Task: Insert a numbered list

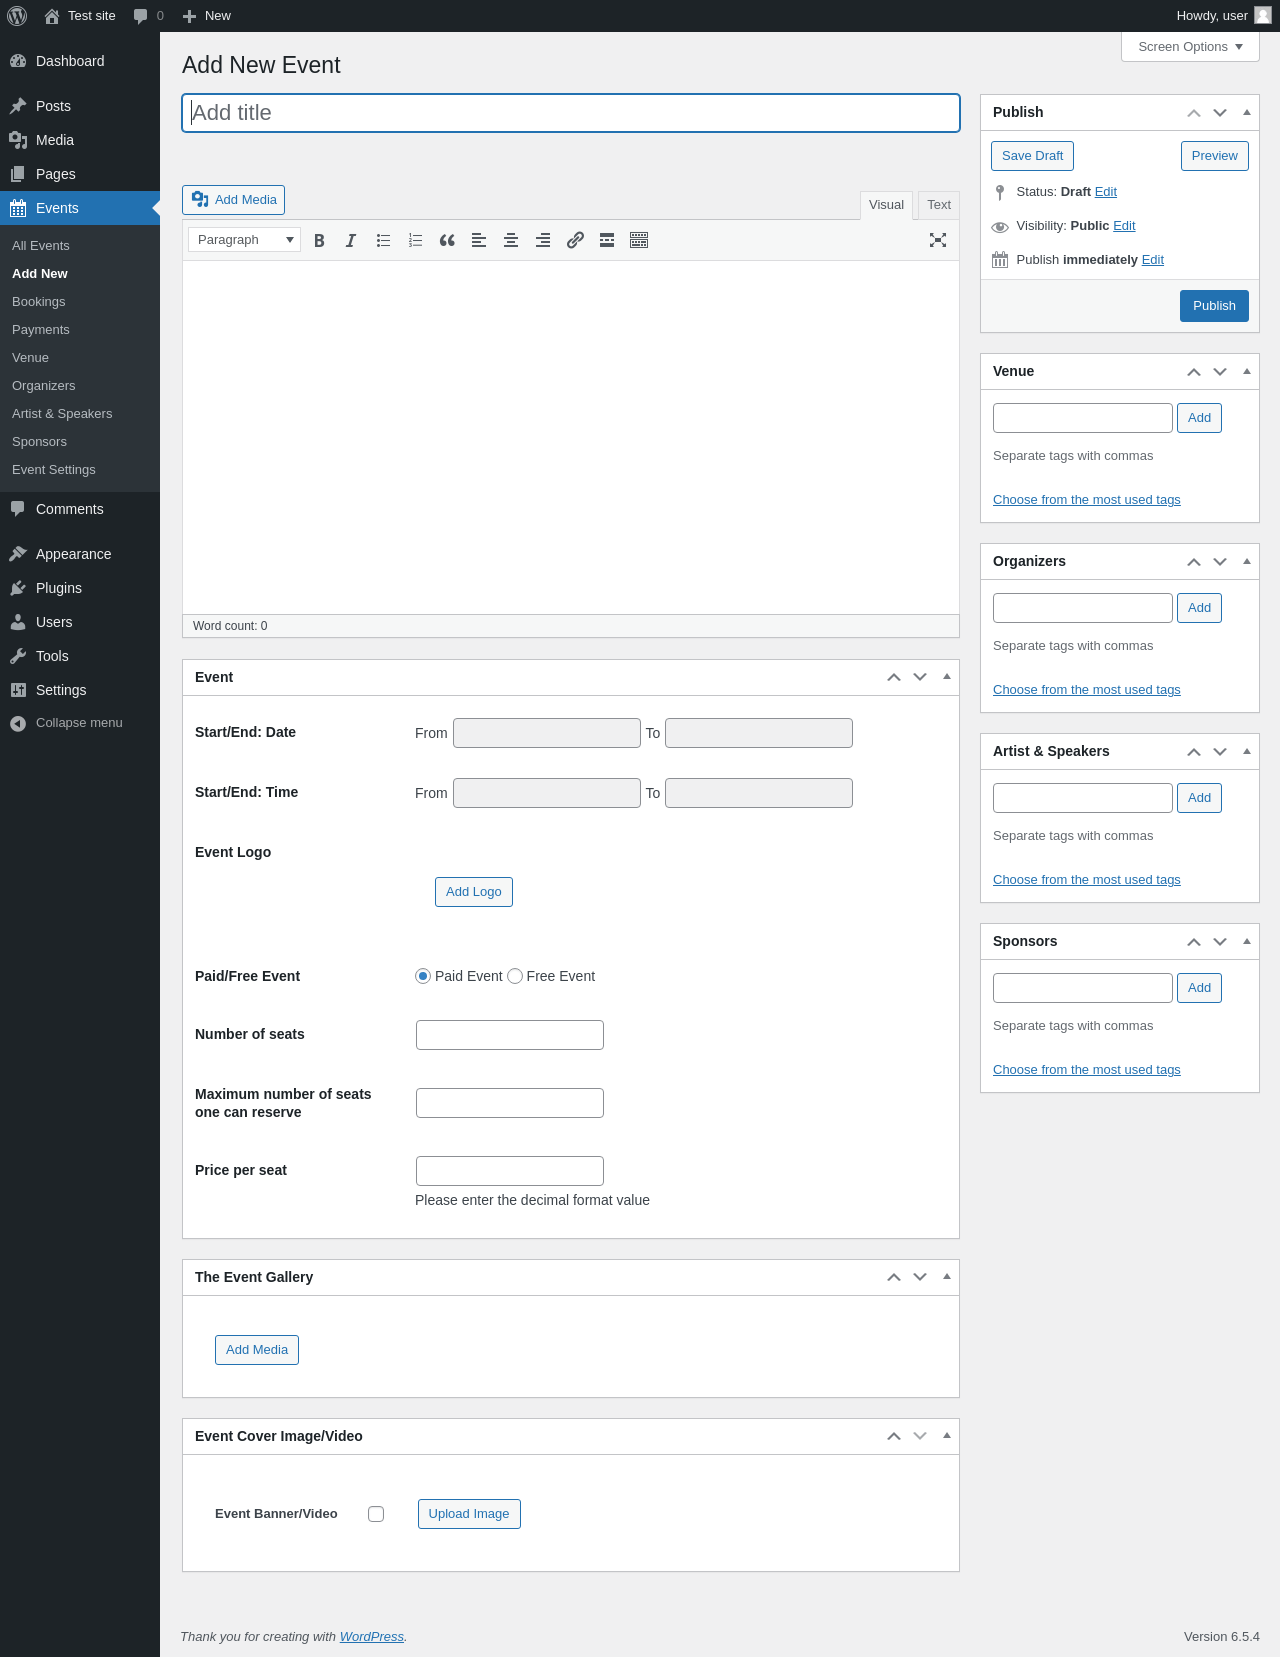Action: (415, 240)
